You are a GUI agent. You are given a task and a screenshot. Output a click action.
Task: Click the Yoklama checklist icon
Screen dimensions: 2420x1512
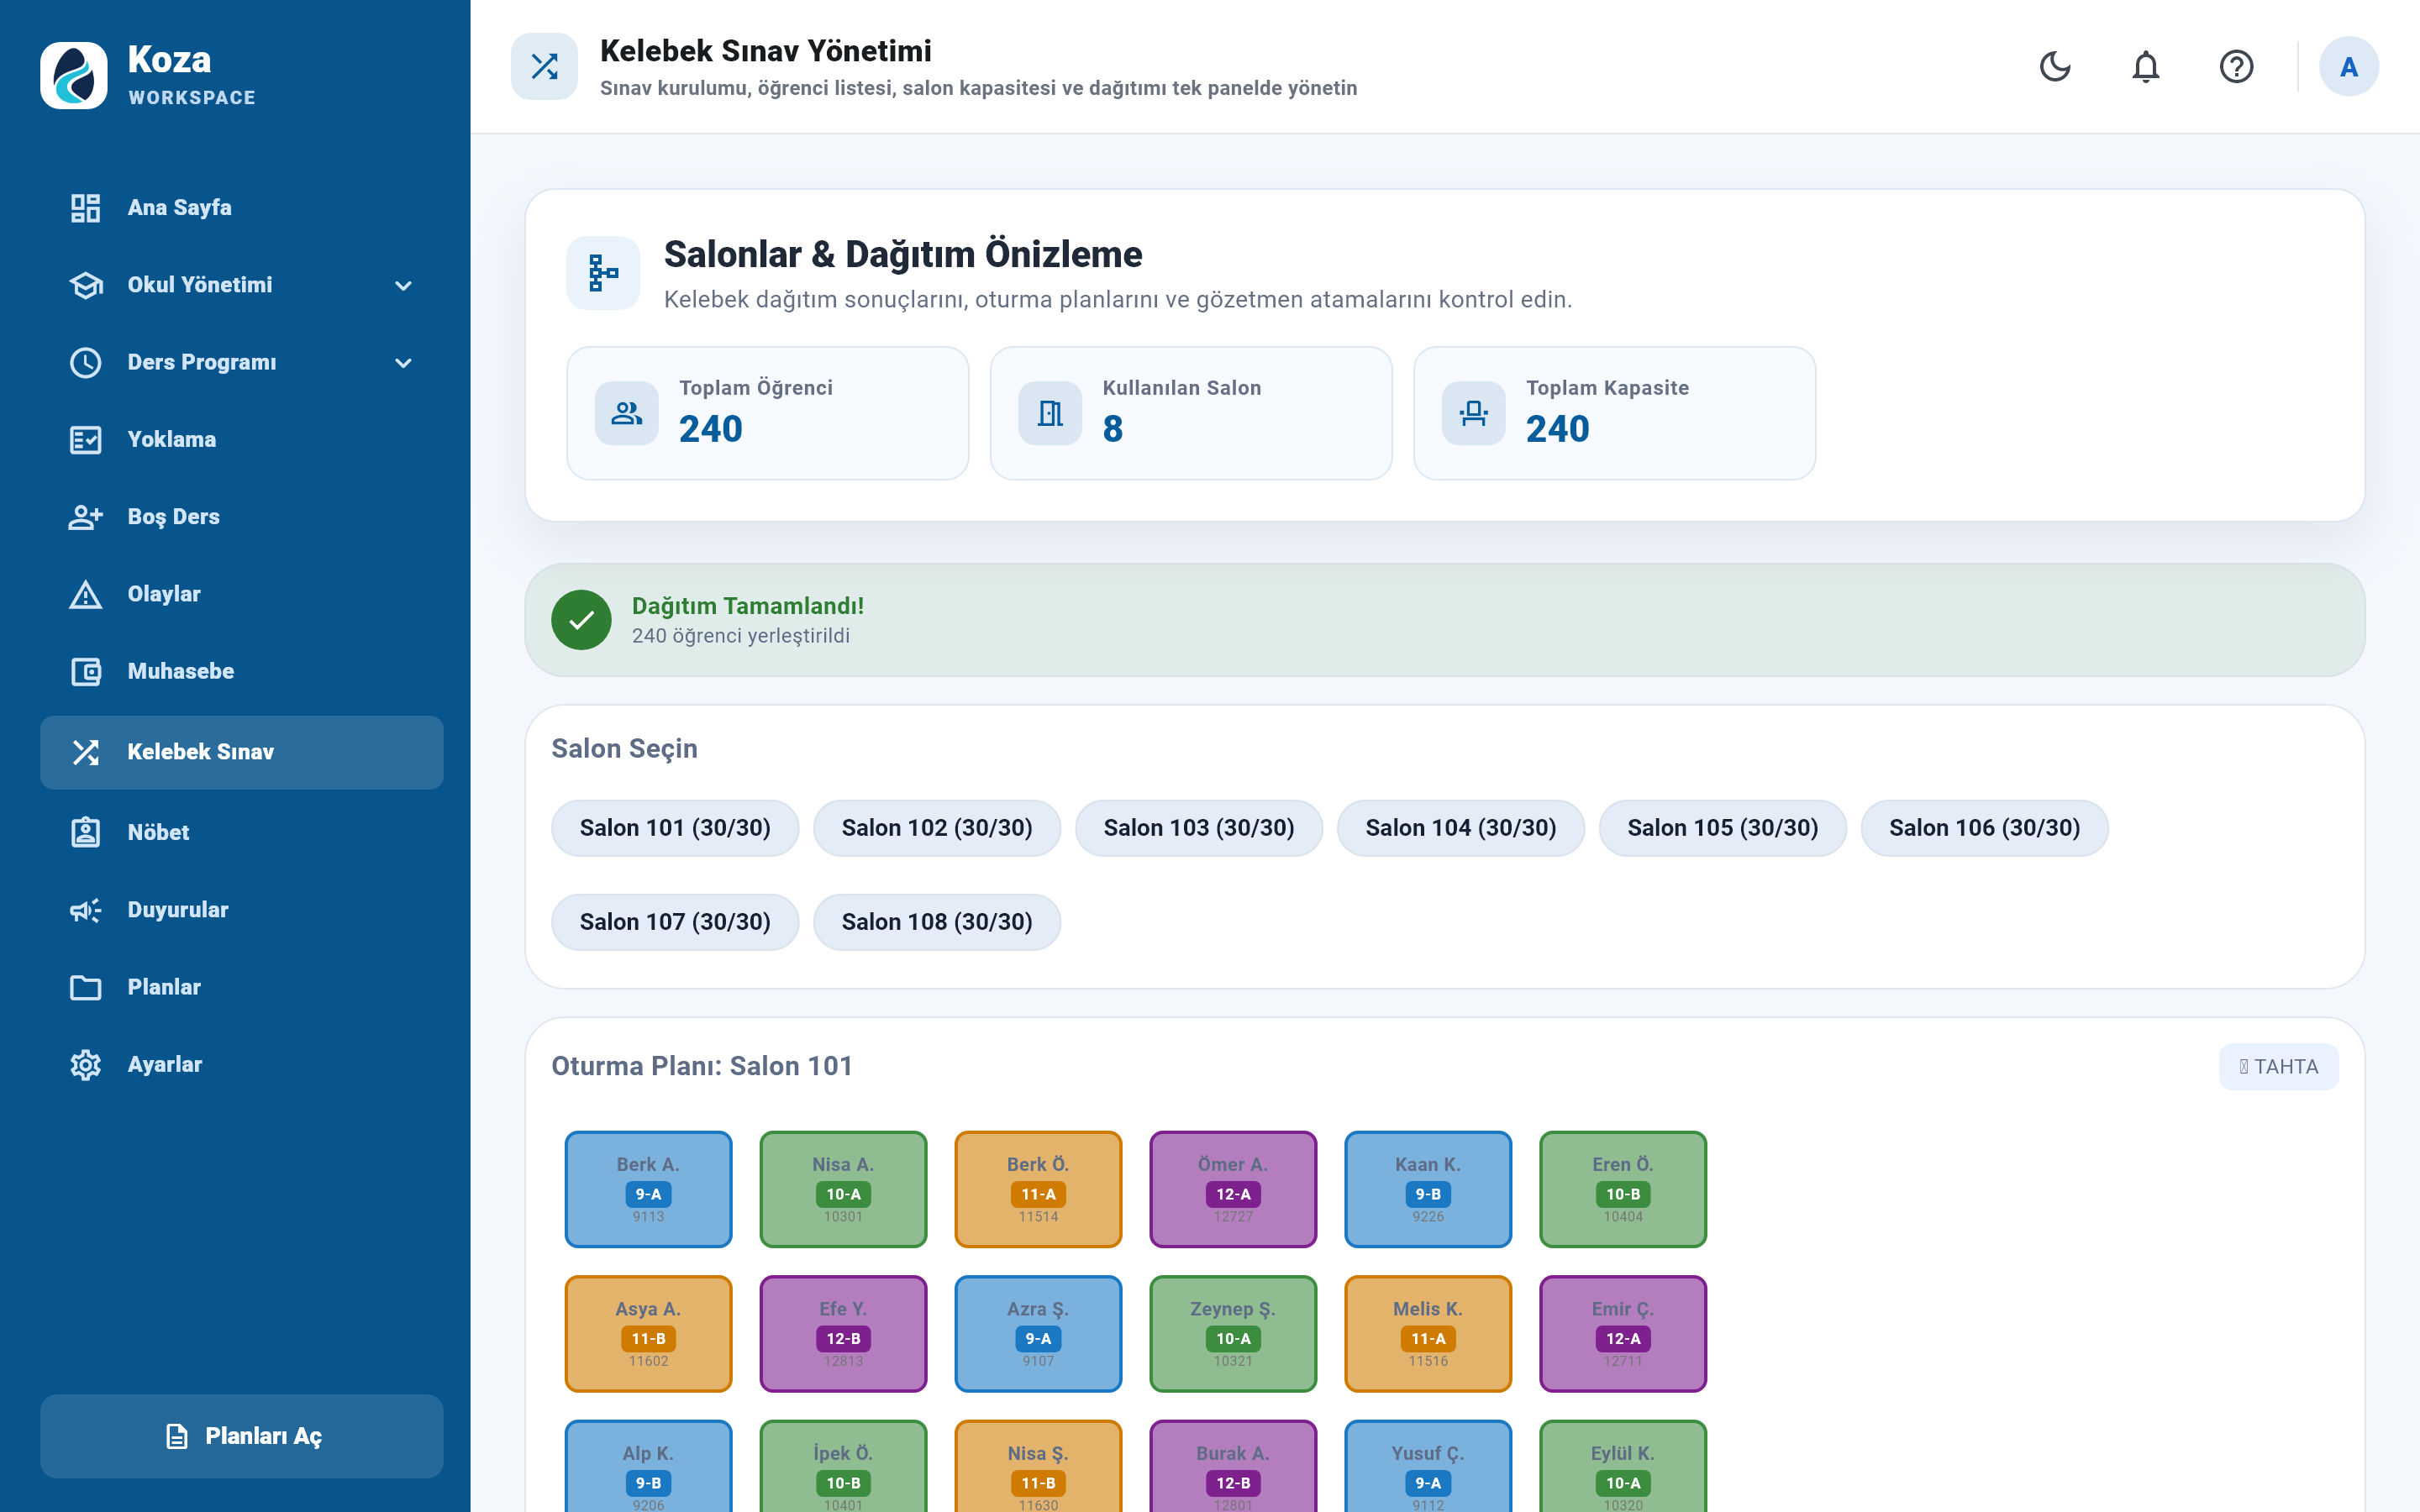point(86,440)
